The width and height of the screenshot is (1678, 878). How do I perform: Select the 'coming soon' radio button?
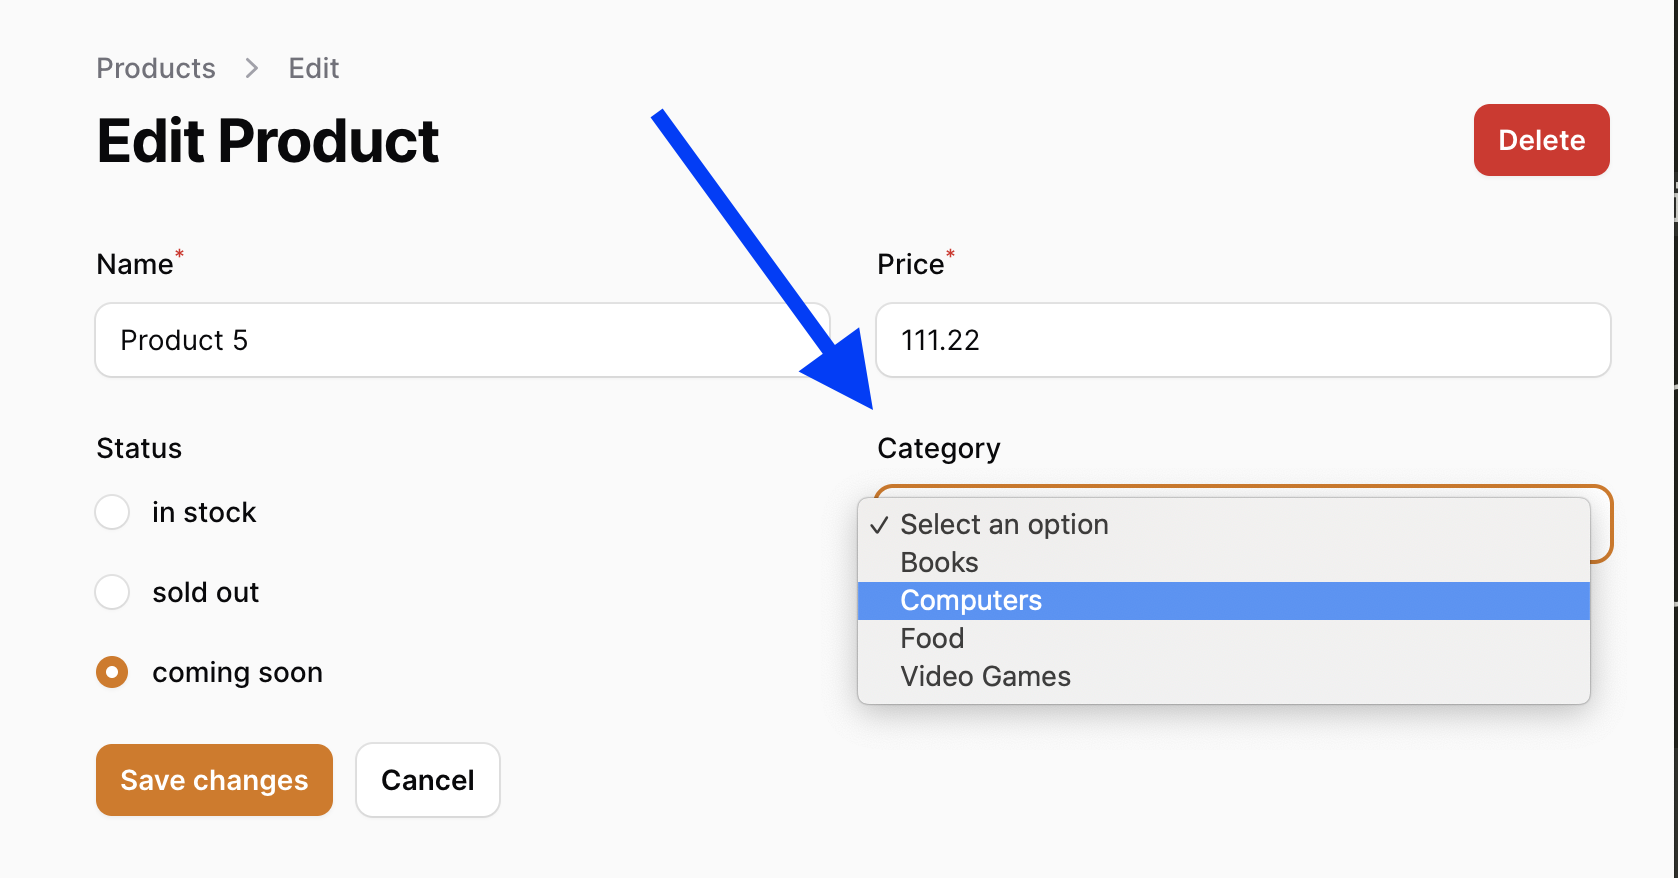[112, 672]
